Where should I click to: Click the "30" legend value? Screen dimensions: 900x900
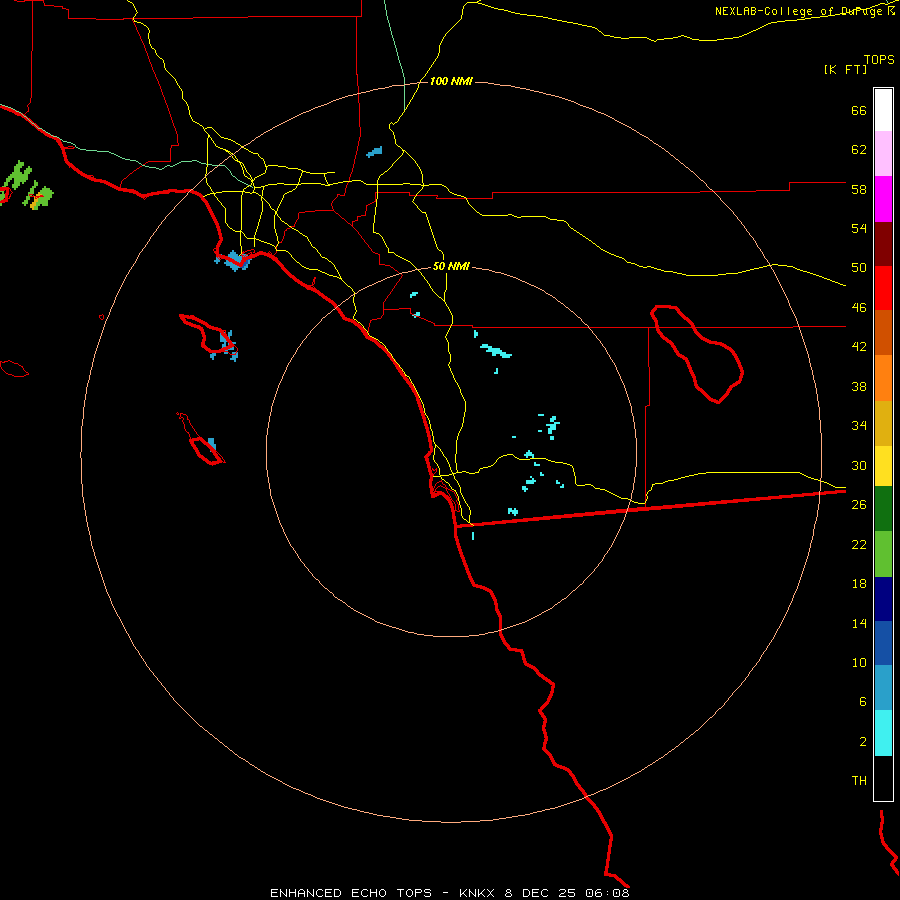click(859, 465)
